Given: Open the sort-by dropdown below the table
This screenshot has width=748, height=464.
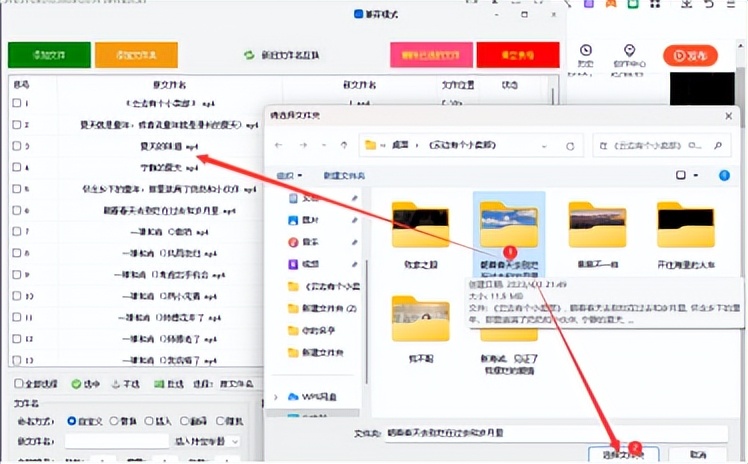Looking at the screenshot, I should click(237, 384).
